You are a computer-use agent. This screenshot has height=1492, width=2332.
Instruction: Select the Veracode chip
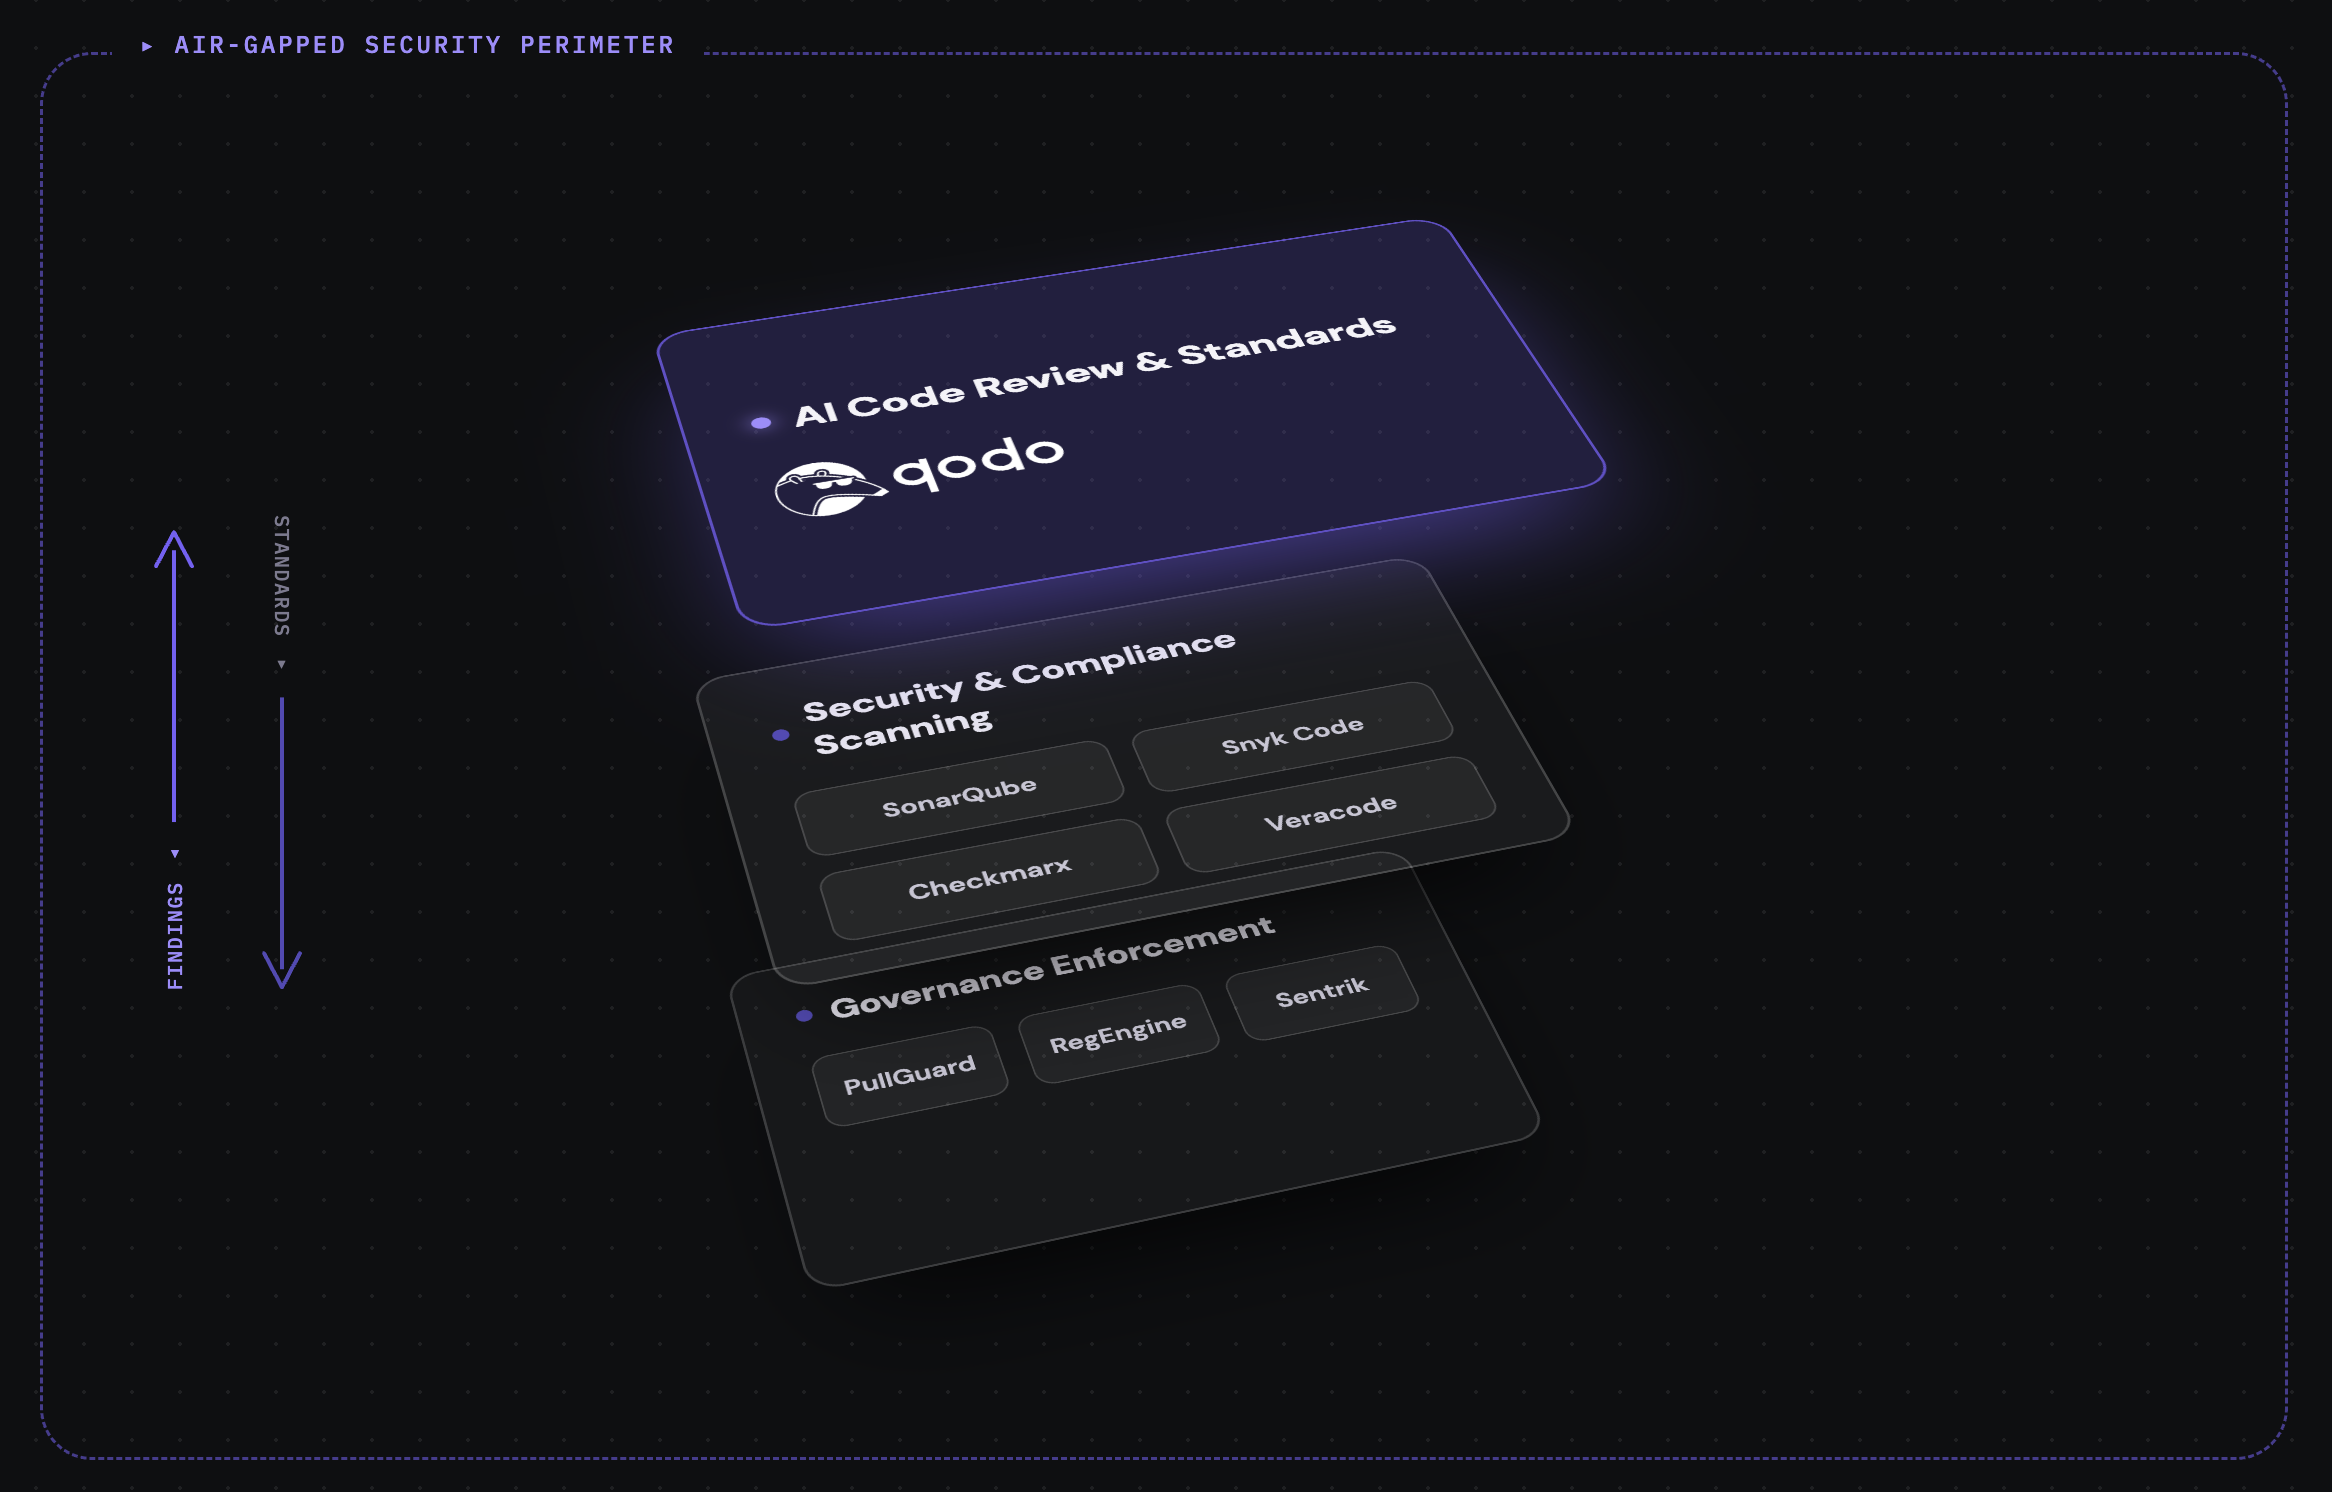(x=1330, y=813)
